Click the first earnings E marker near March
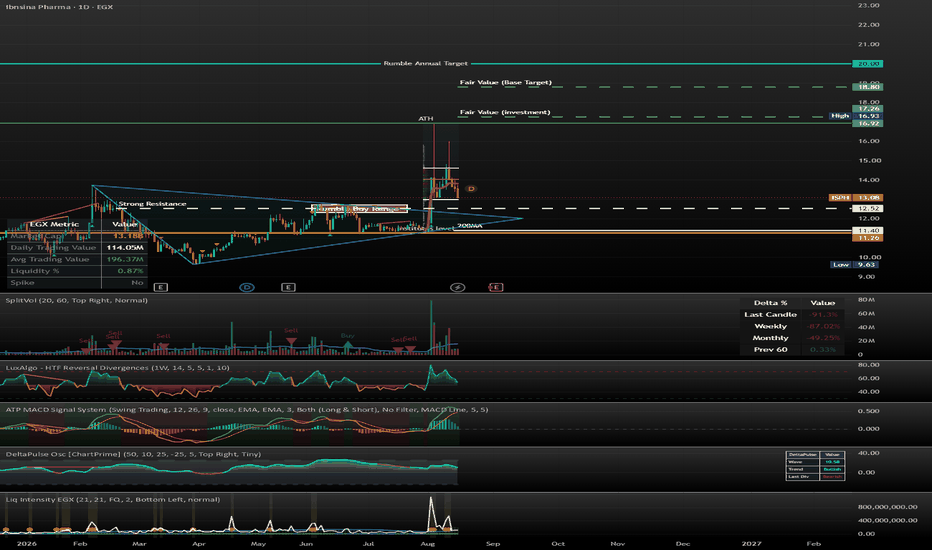The width and height of the screenshot is (932, 550). coord(160,287)
